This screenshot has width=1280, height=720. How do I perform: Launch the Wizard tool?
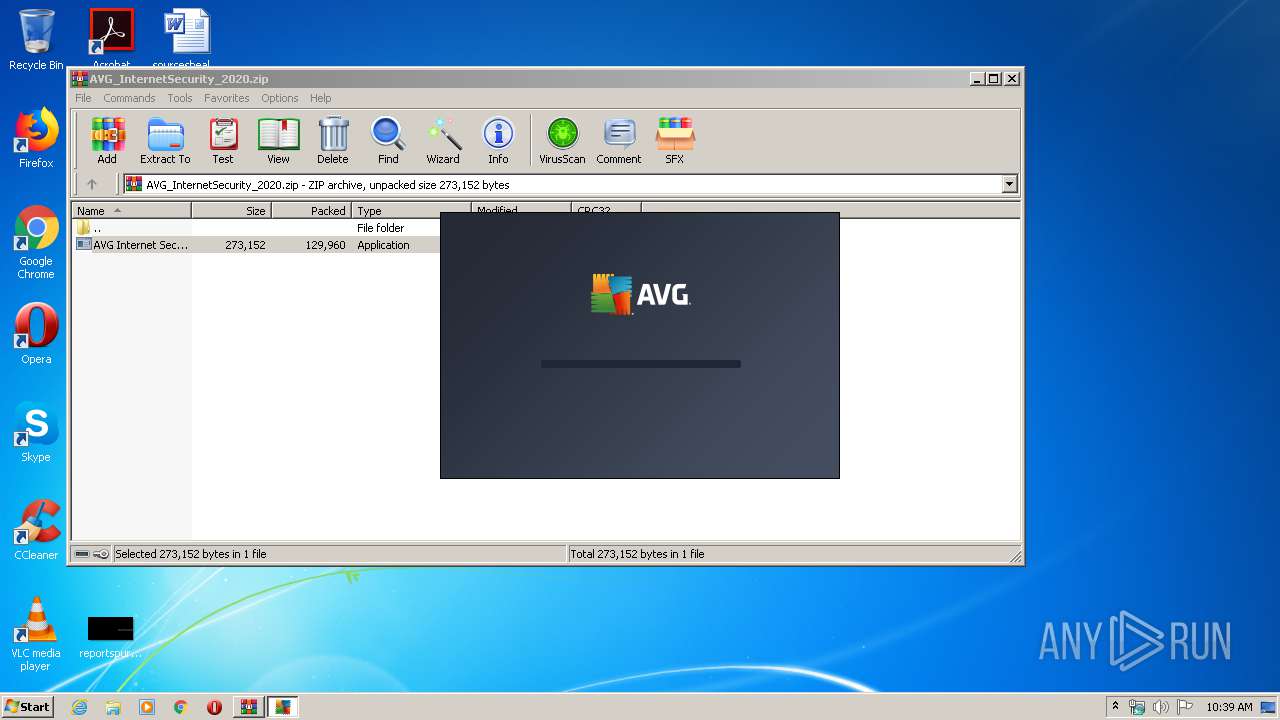443,141
